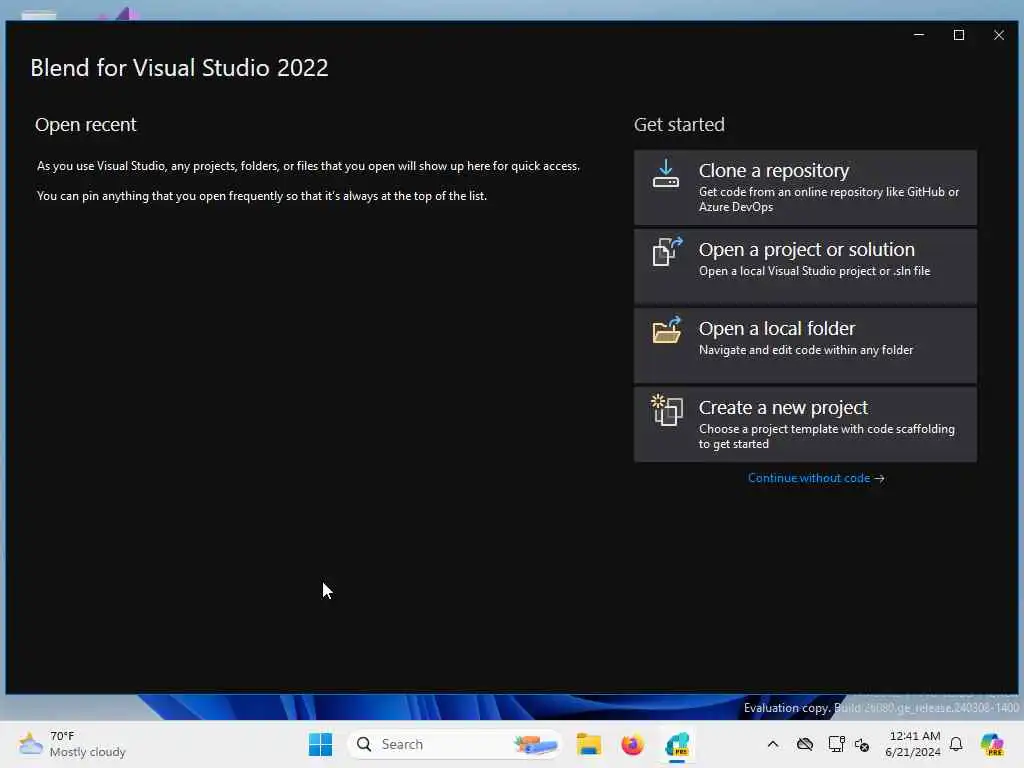1024x768 pixels.
Task: Select the Clone a repository title
Action: coord(774,170)
